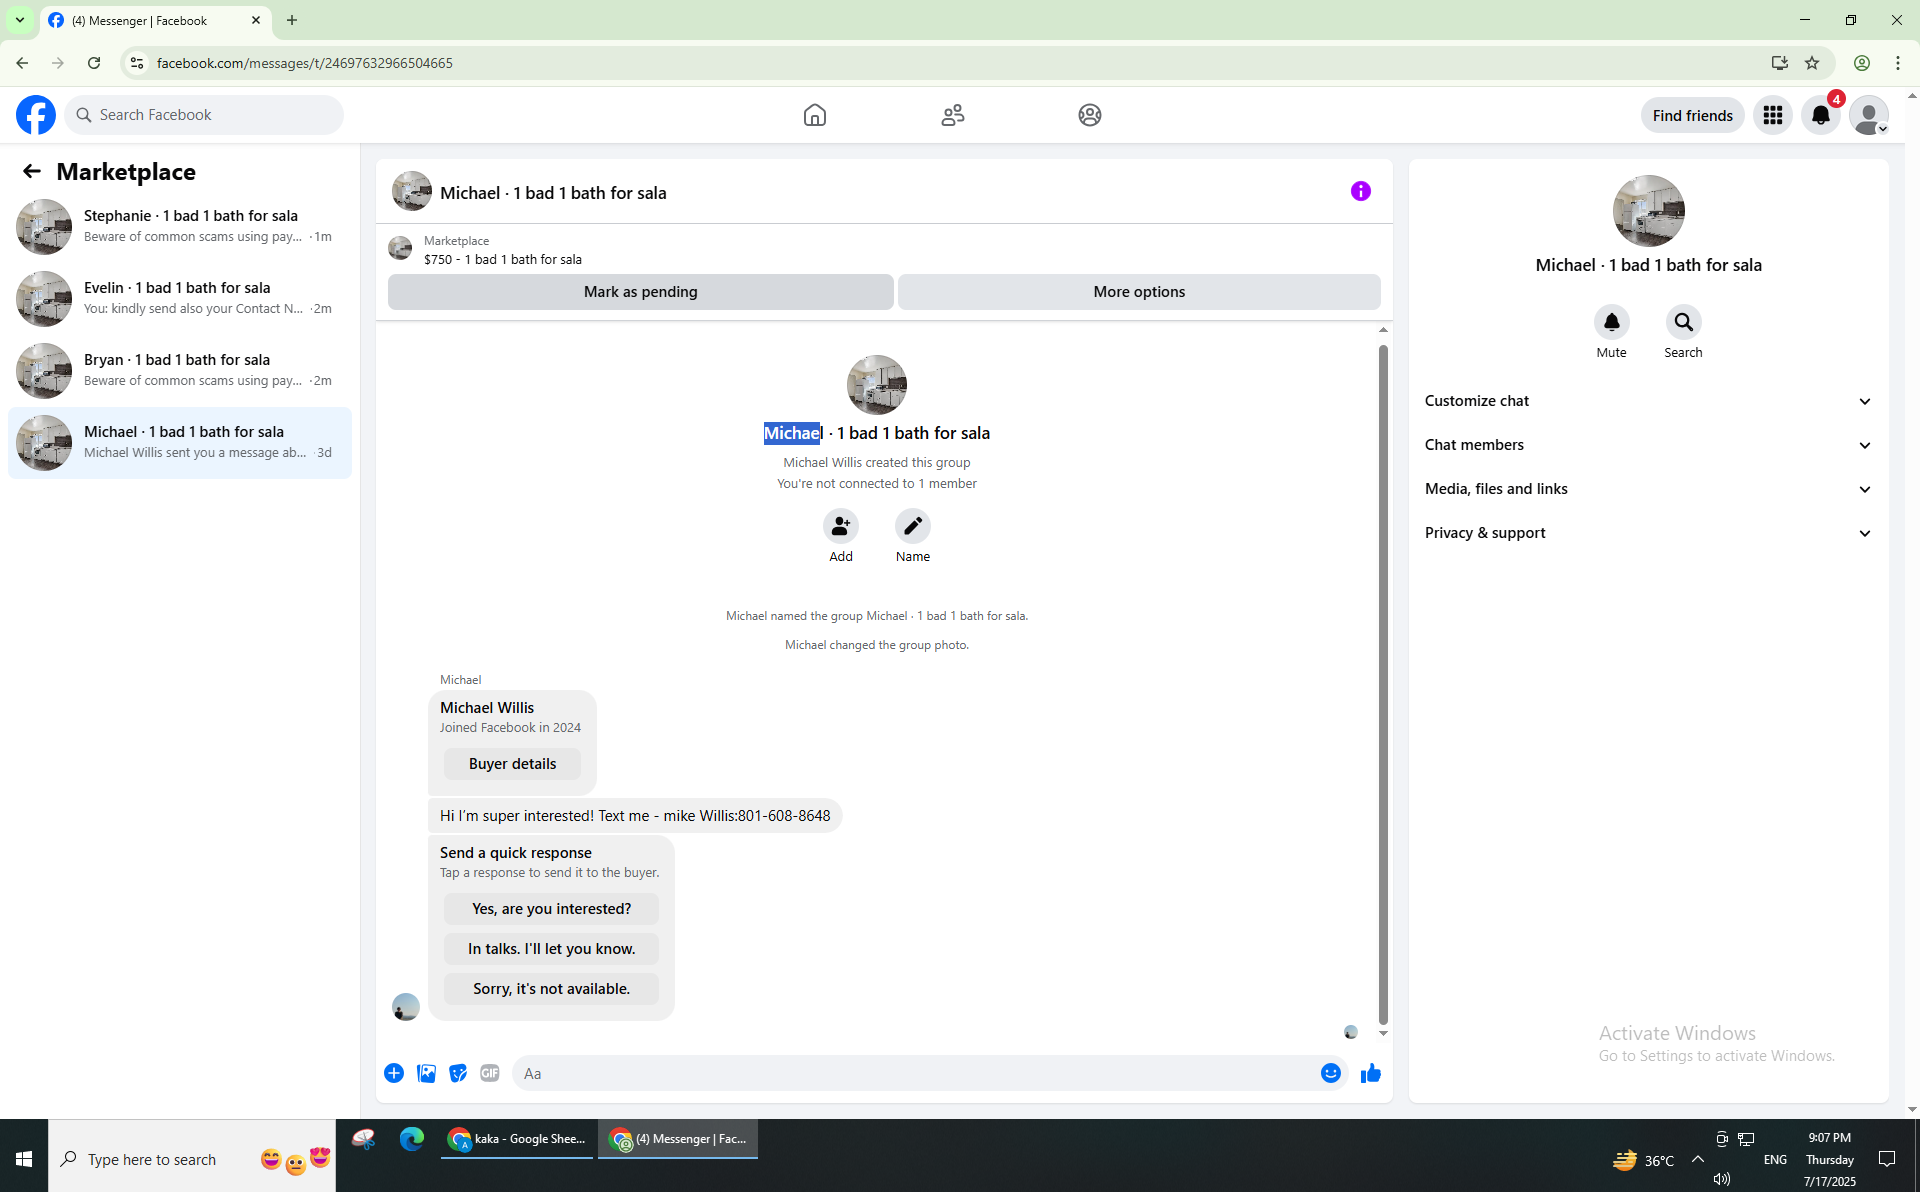Screen dimensions: 1920x1192
Task: Attach a file with the photo icon
Action: click(x=426, y=1073)
